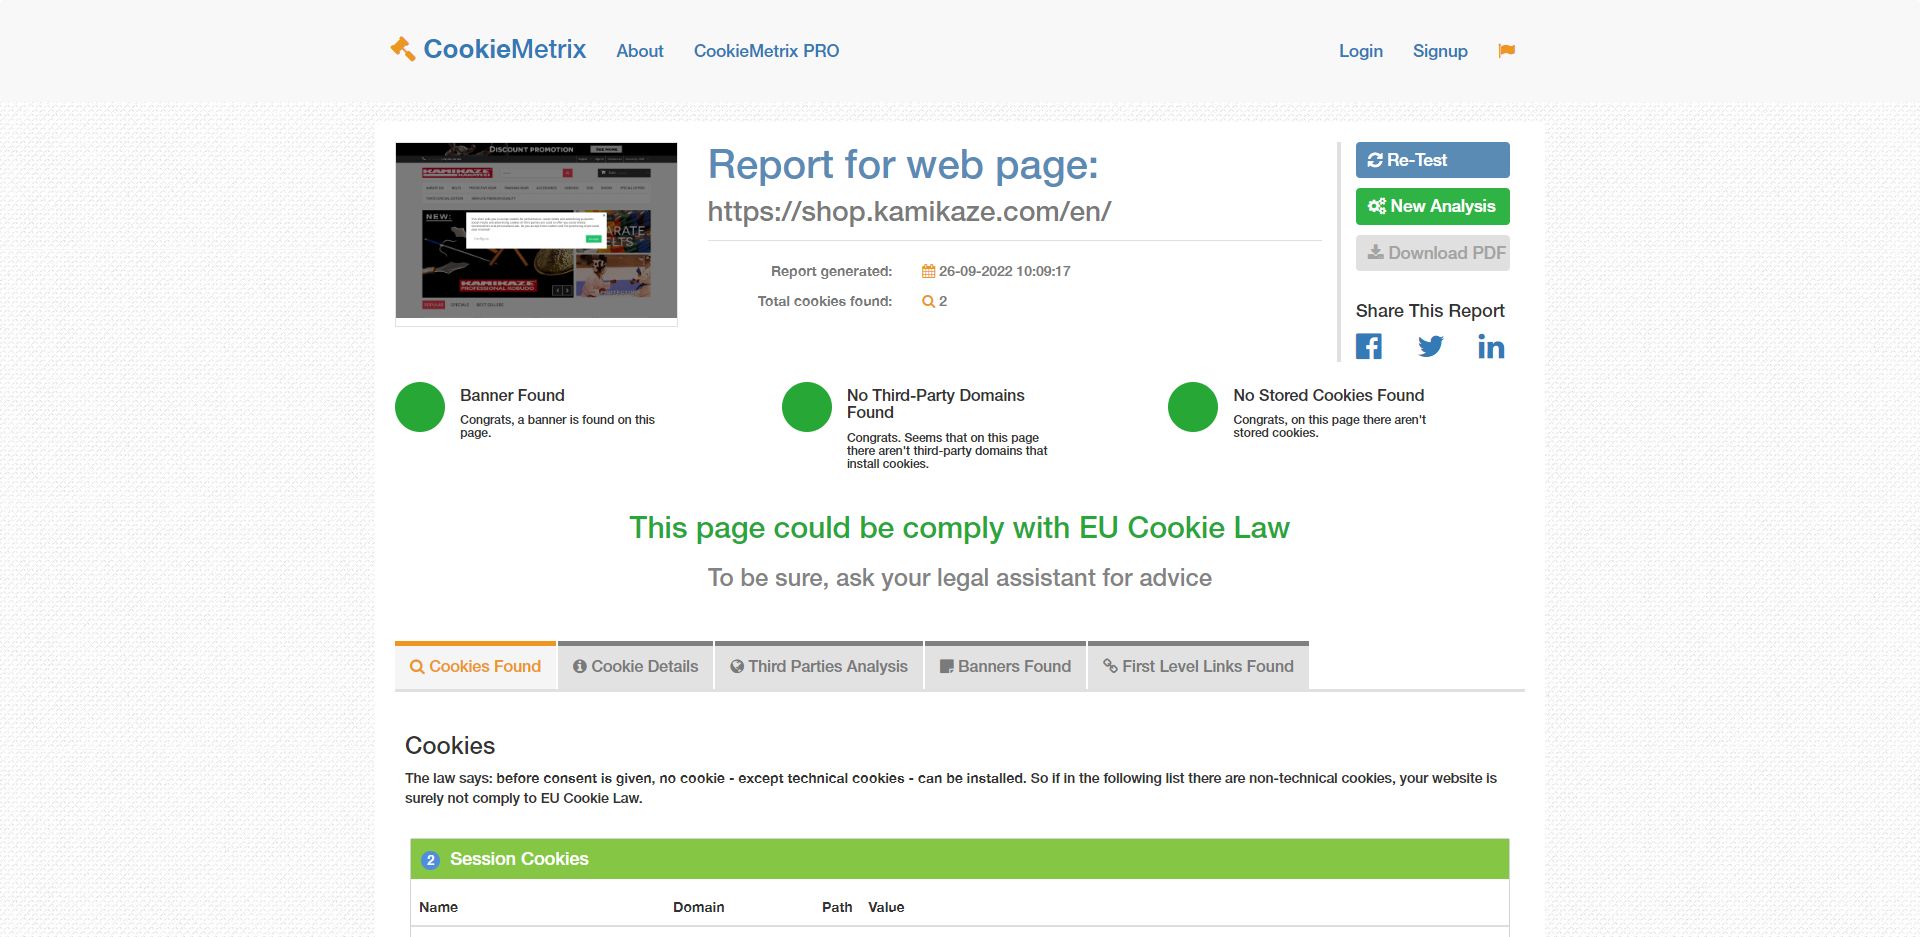Screen dimensions: 1920x937
Task: Click the Domain column header
Action: (698, 907)
